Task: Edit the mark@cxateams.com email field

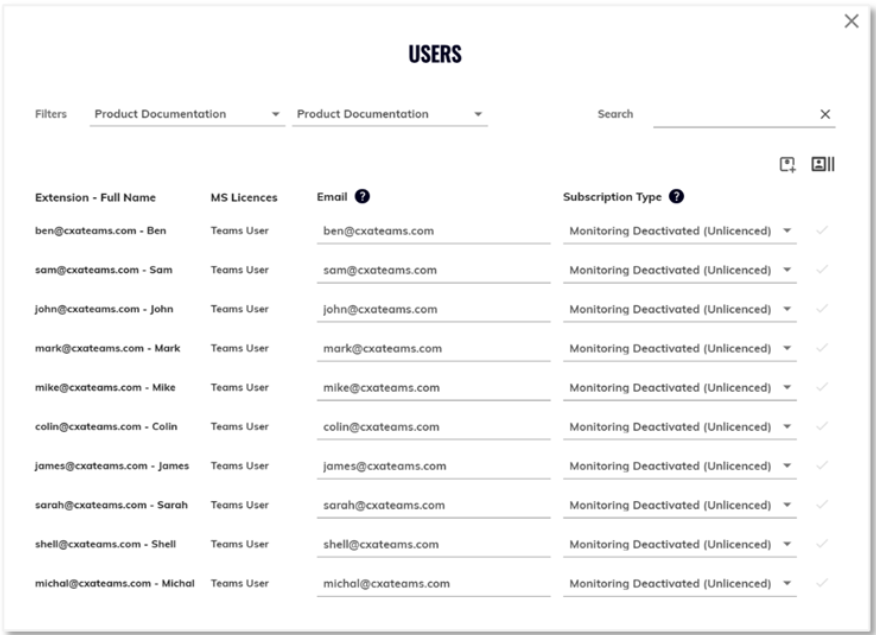Action: (433, 348)
